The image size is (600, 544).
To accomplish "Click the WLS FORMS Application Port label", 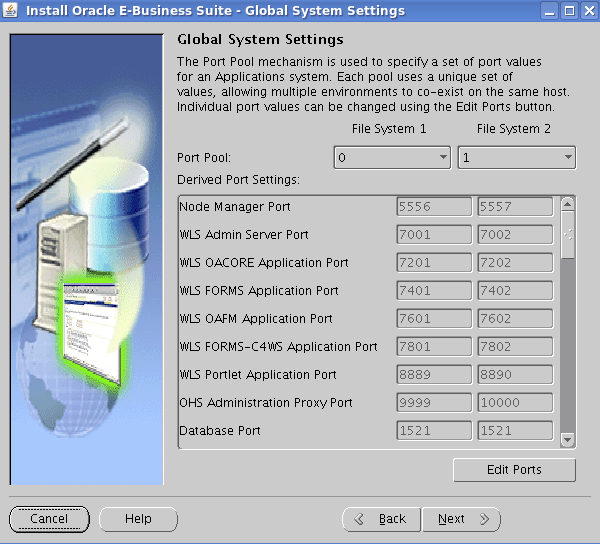I will (x=259, y=291).
